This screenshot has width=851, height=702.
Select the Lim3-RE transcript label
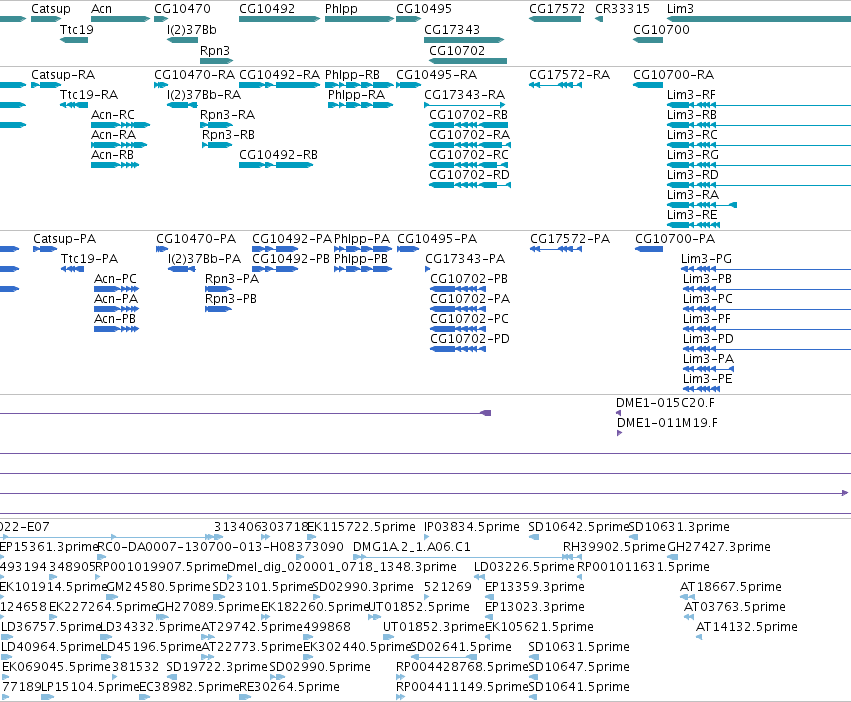(692, 215)
